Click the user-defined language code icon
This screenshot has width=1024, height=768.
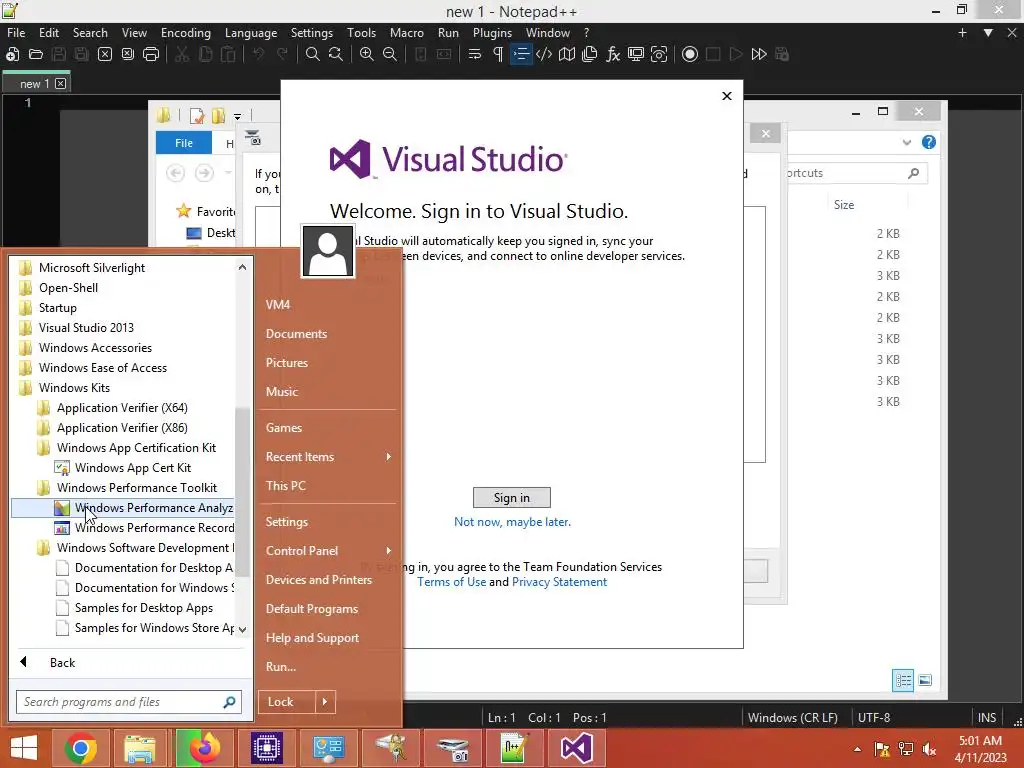pos(544,54)
